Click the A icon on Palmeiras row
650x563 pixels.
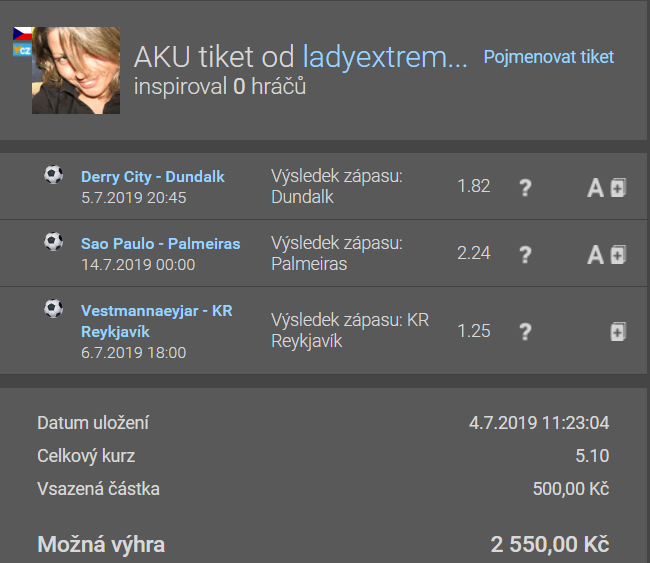pos(595,254)
